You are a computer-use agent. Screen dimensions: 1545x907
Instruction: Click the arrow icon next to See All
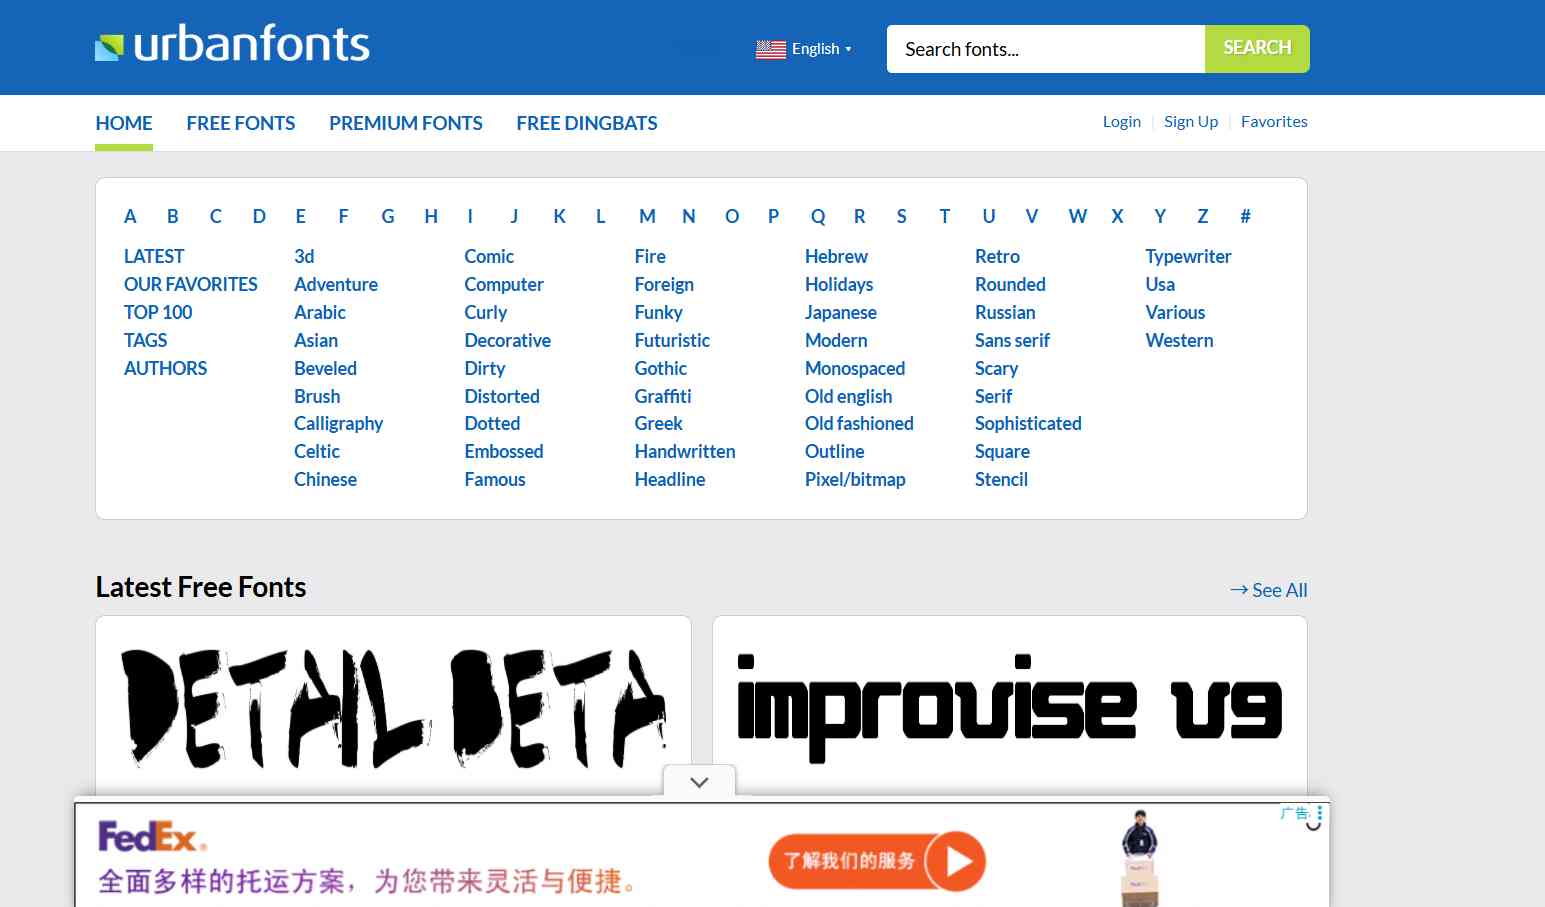pyautogui.click(x=1238, y=590)
